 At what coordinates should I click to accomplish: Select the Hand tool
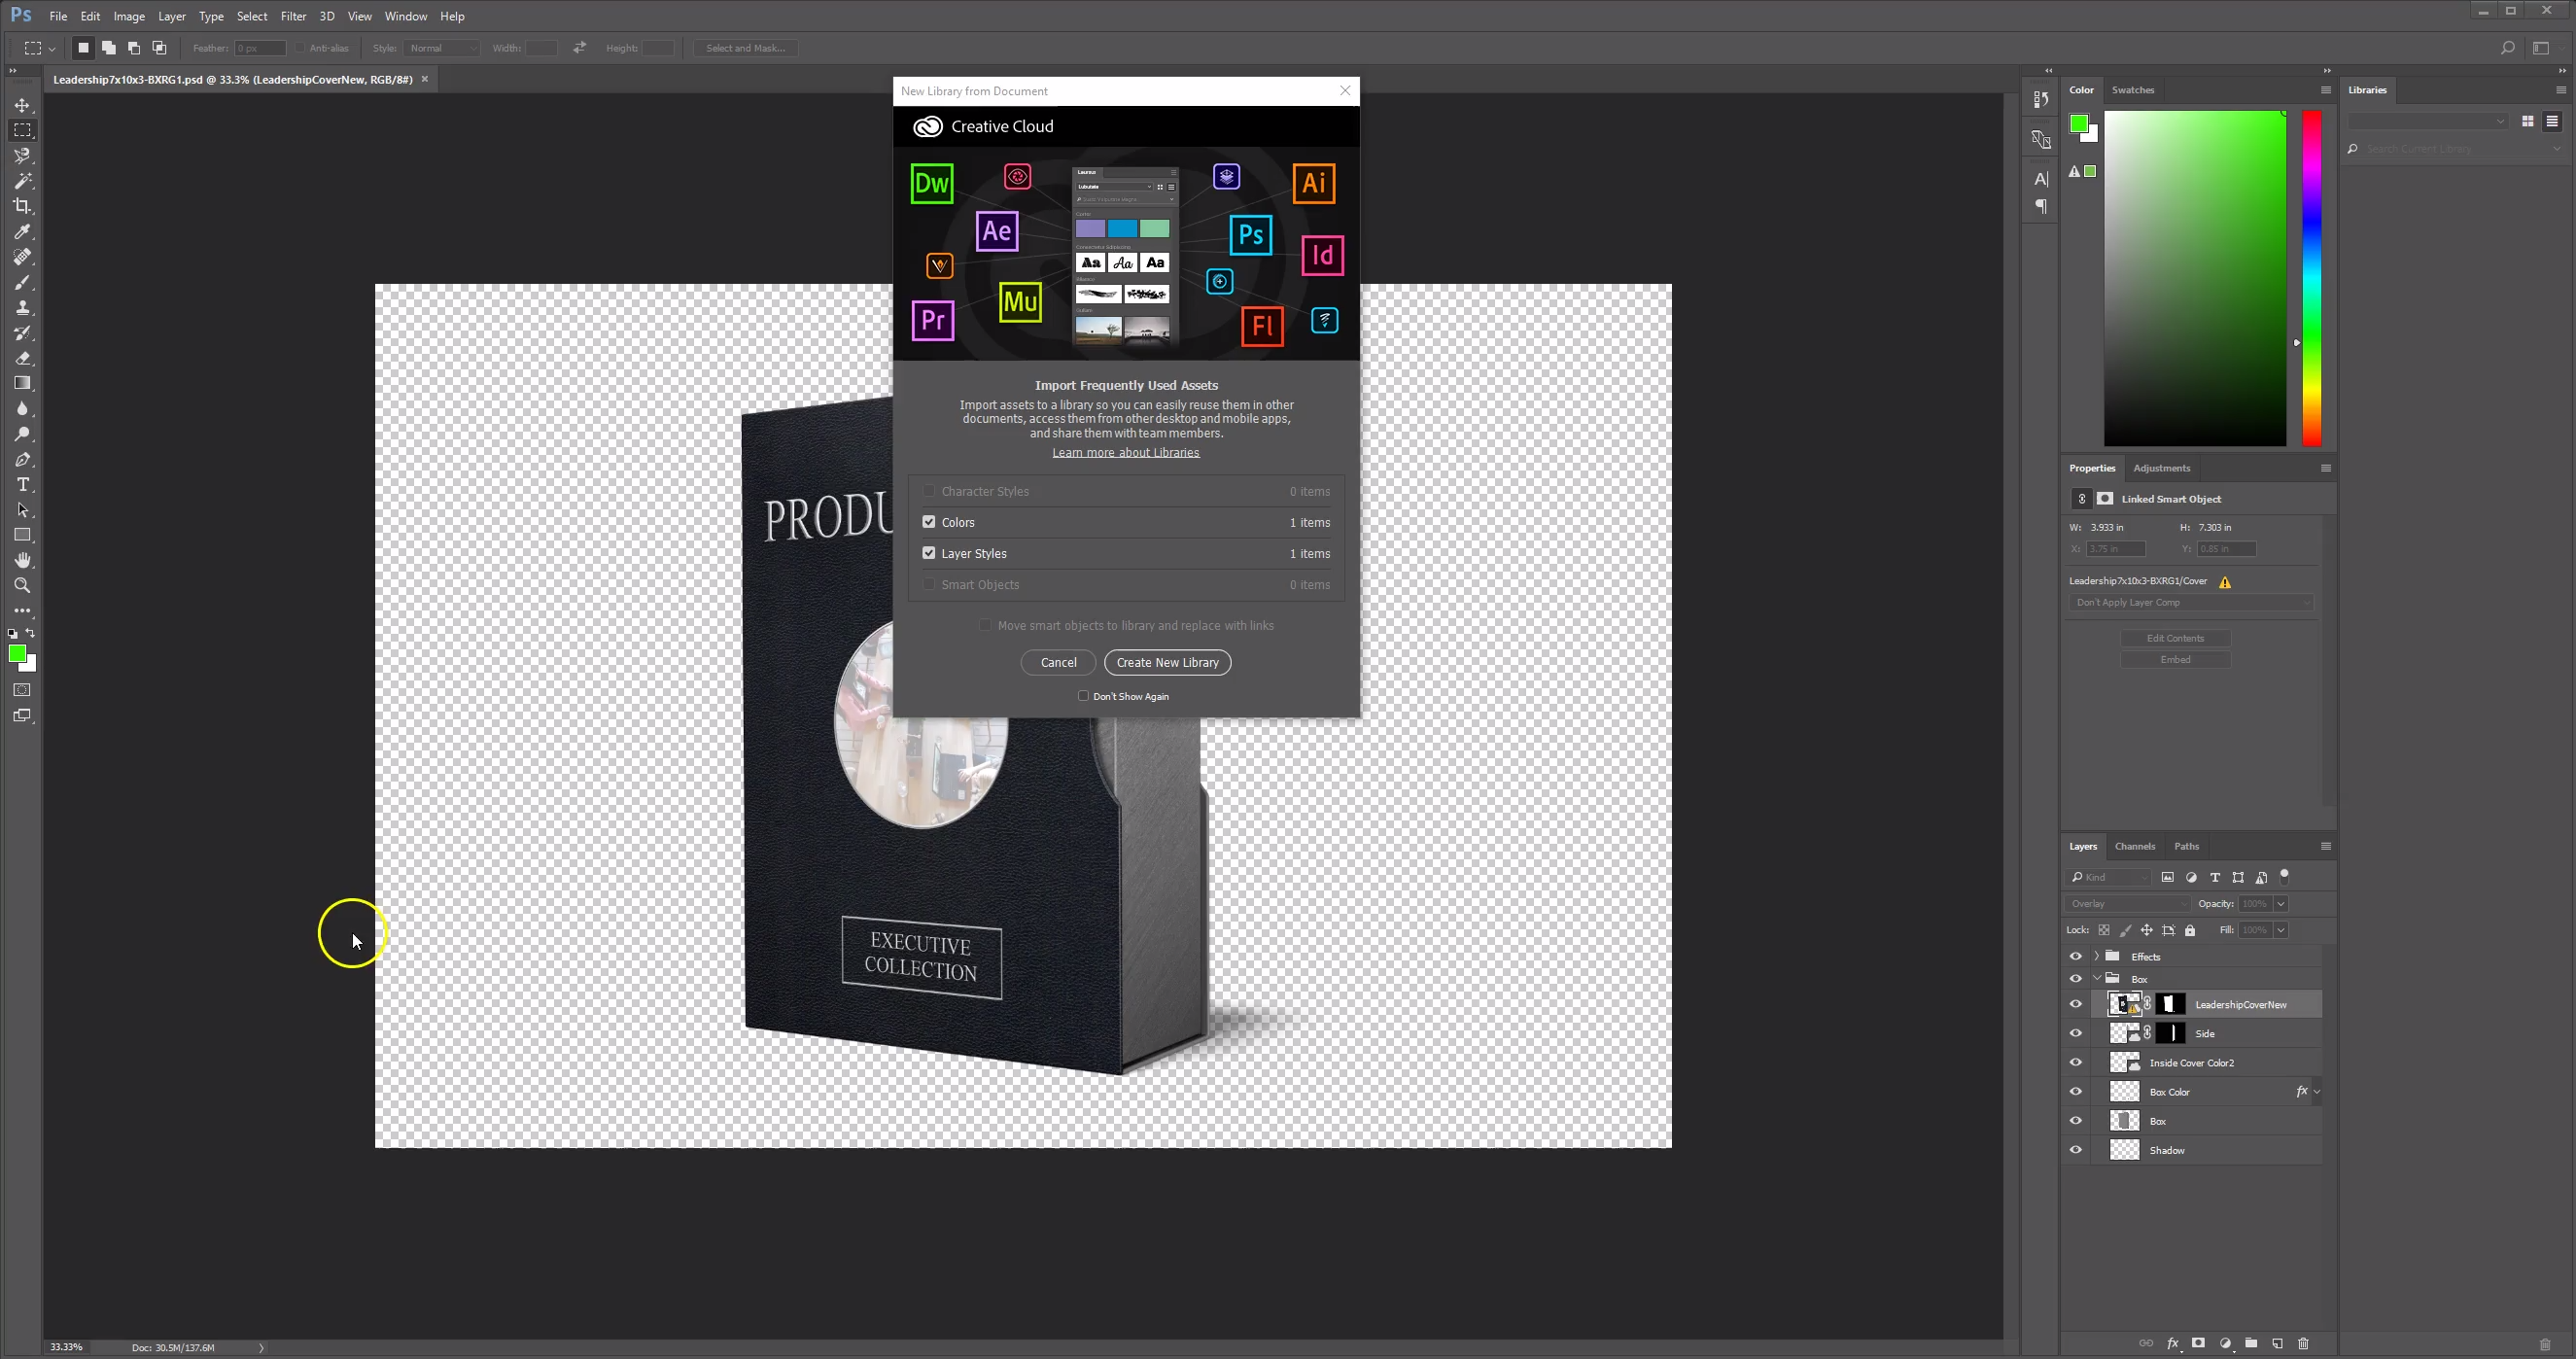click(22, 560)
